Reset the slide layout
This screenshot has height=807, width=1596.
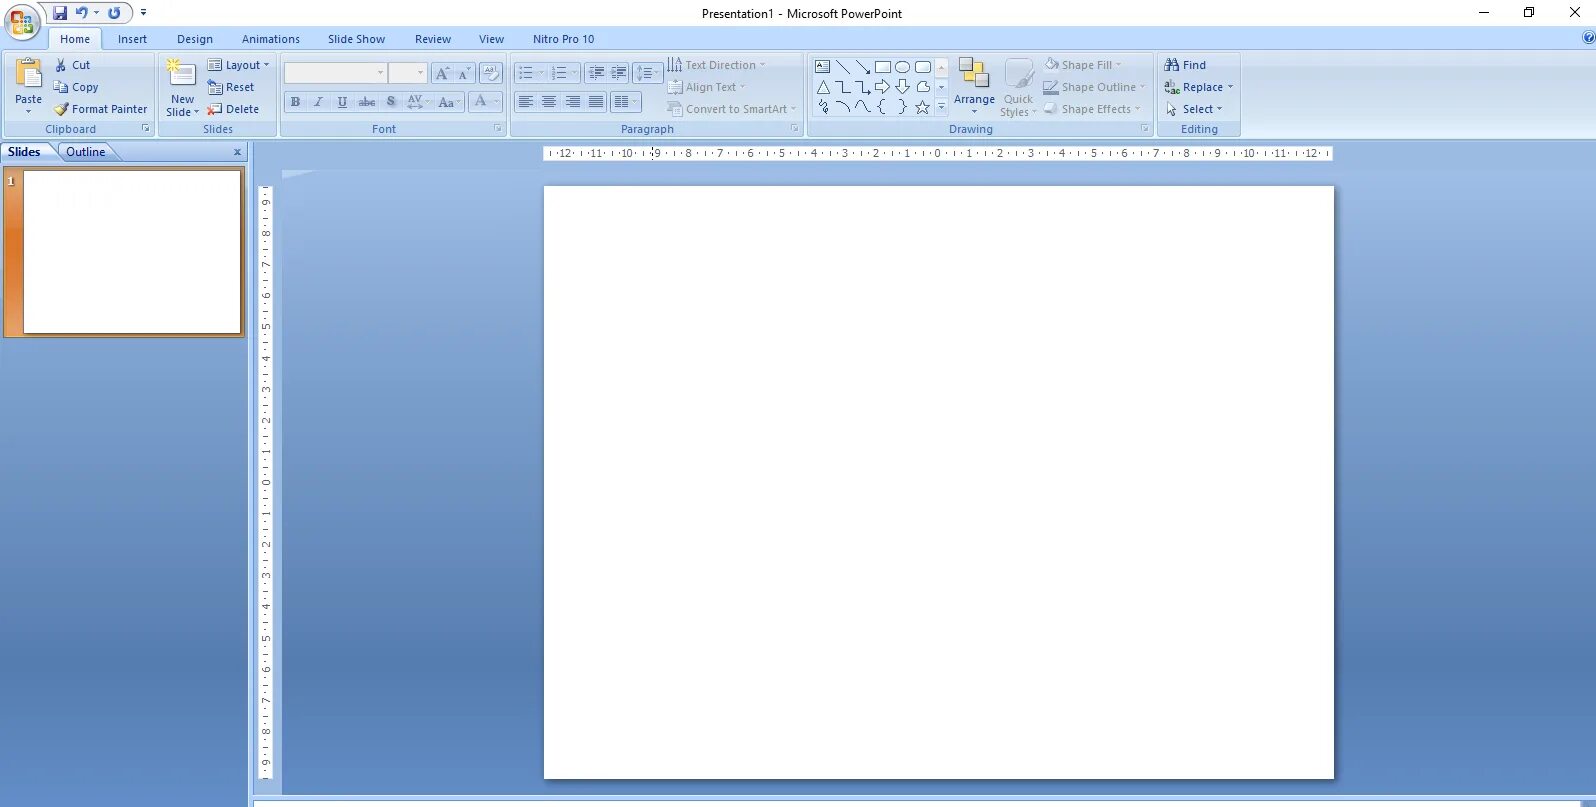tap(231, 87)
